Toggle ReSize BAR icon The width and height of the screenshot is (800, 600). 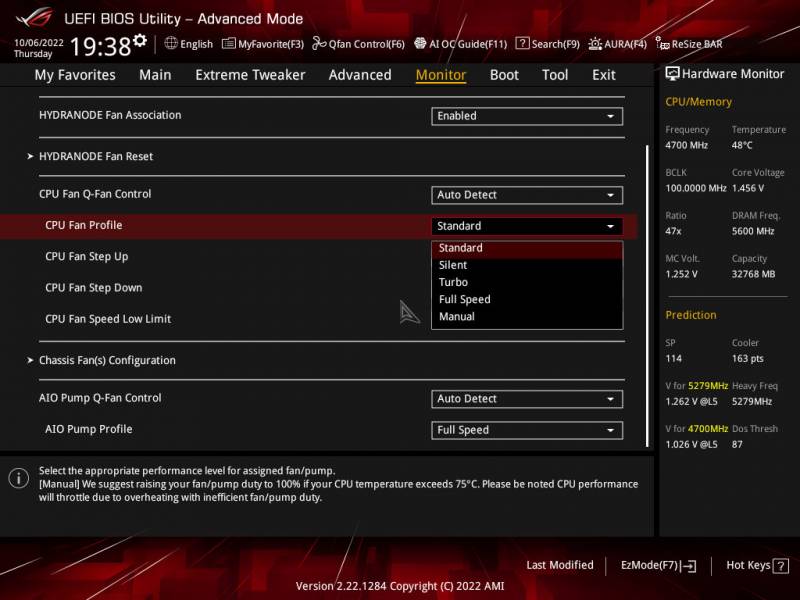click(662, 44)
